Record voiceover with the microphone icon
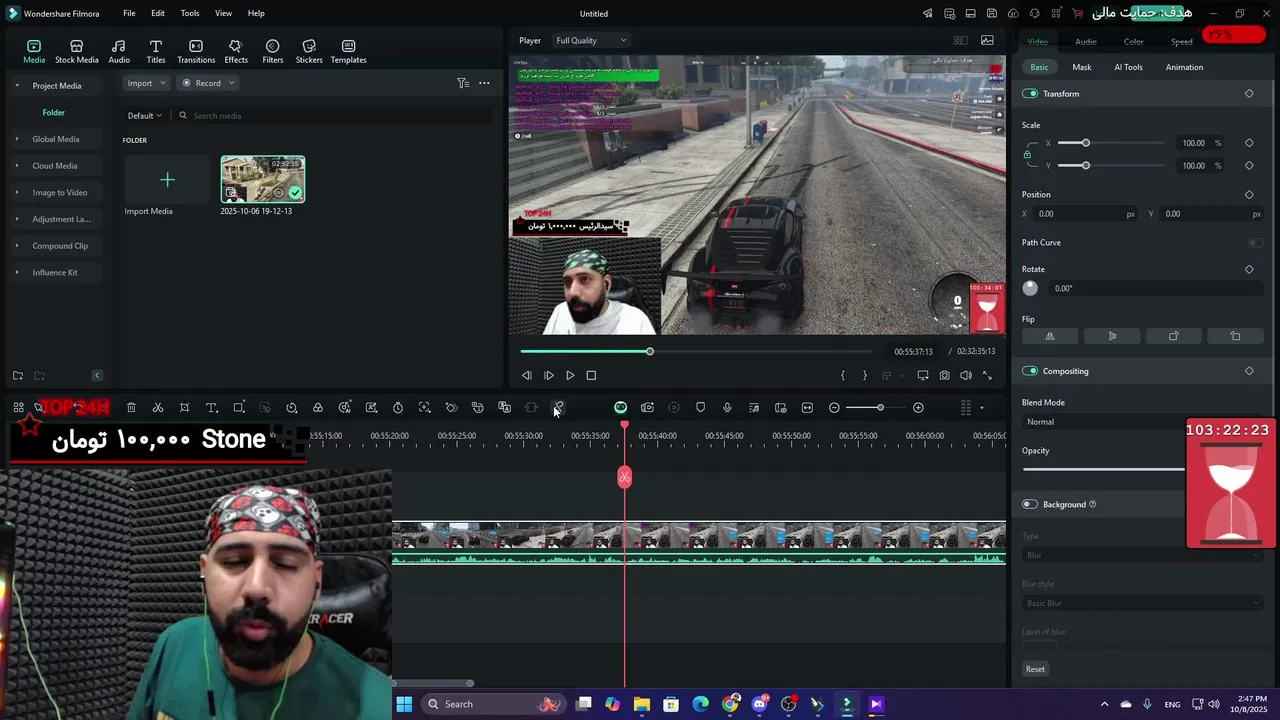The height and width of the screenshot is (720, 1280). 727,408
